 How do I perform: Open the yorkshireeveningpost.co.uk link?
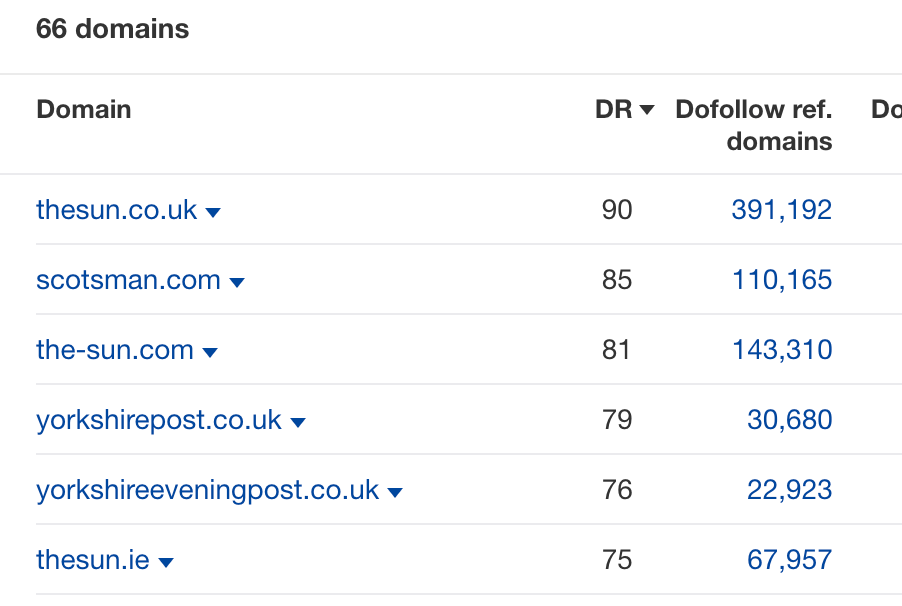[206, 490]
